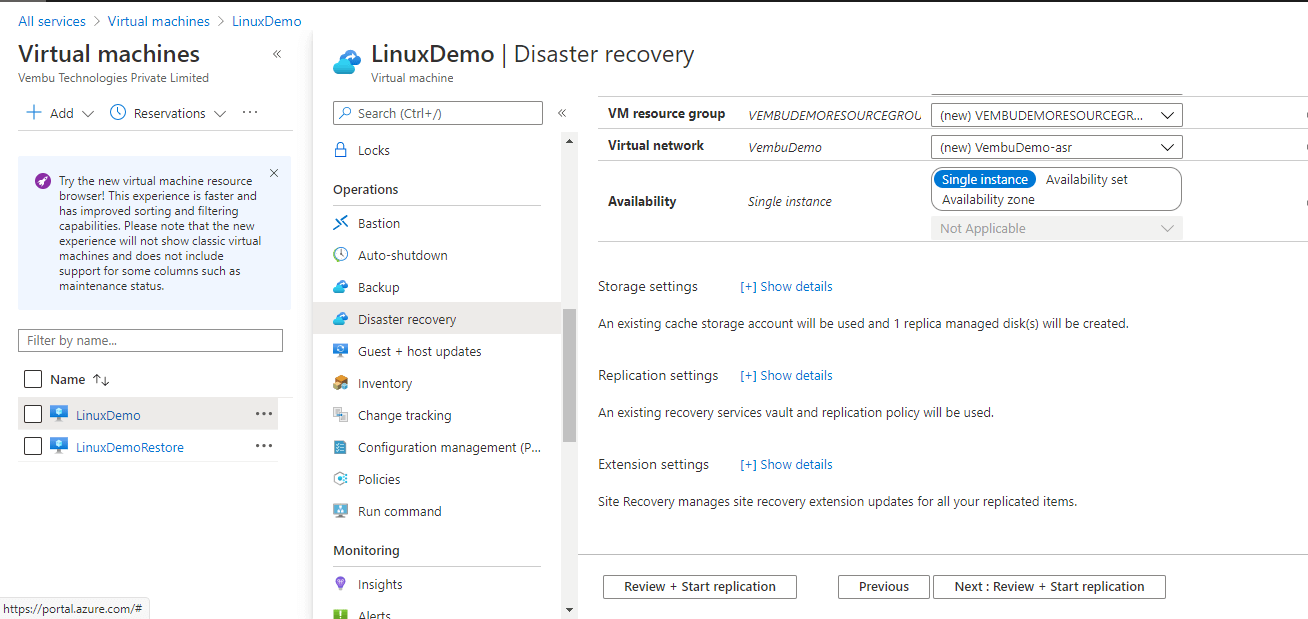Click the Backup cloud icon

(340, 287)
